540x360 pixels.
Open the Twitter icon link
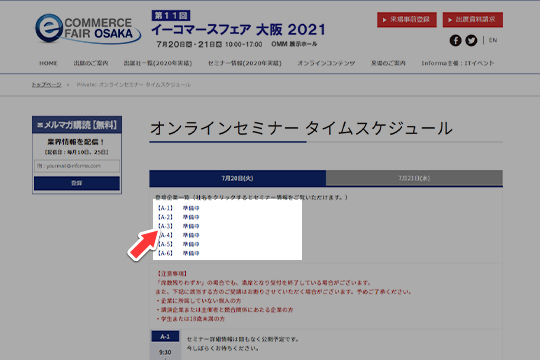click(471, 40)
